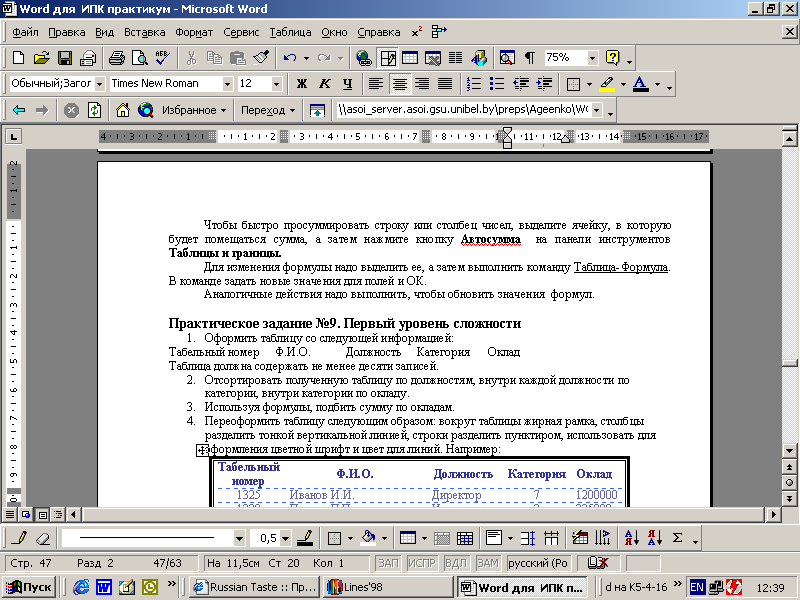Open the Файл menu
The image size is (800, 600).
tap(25, 32)
